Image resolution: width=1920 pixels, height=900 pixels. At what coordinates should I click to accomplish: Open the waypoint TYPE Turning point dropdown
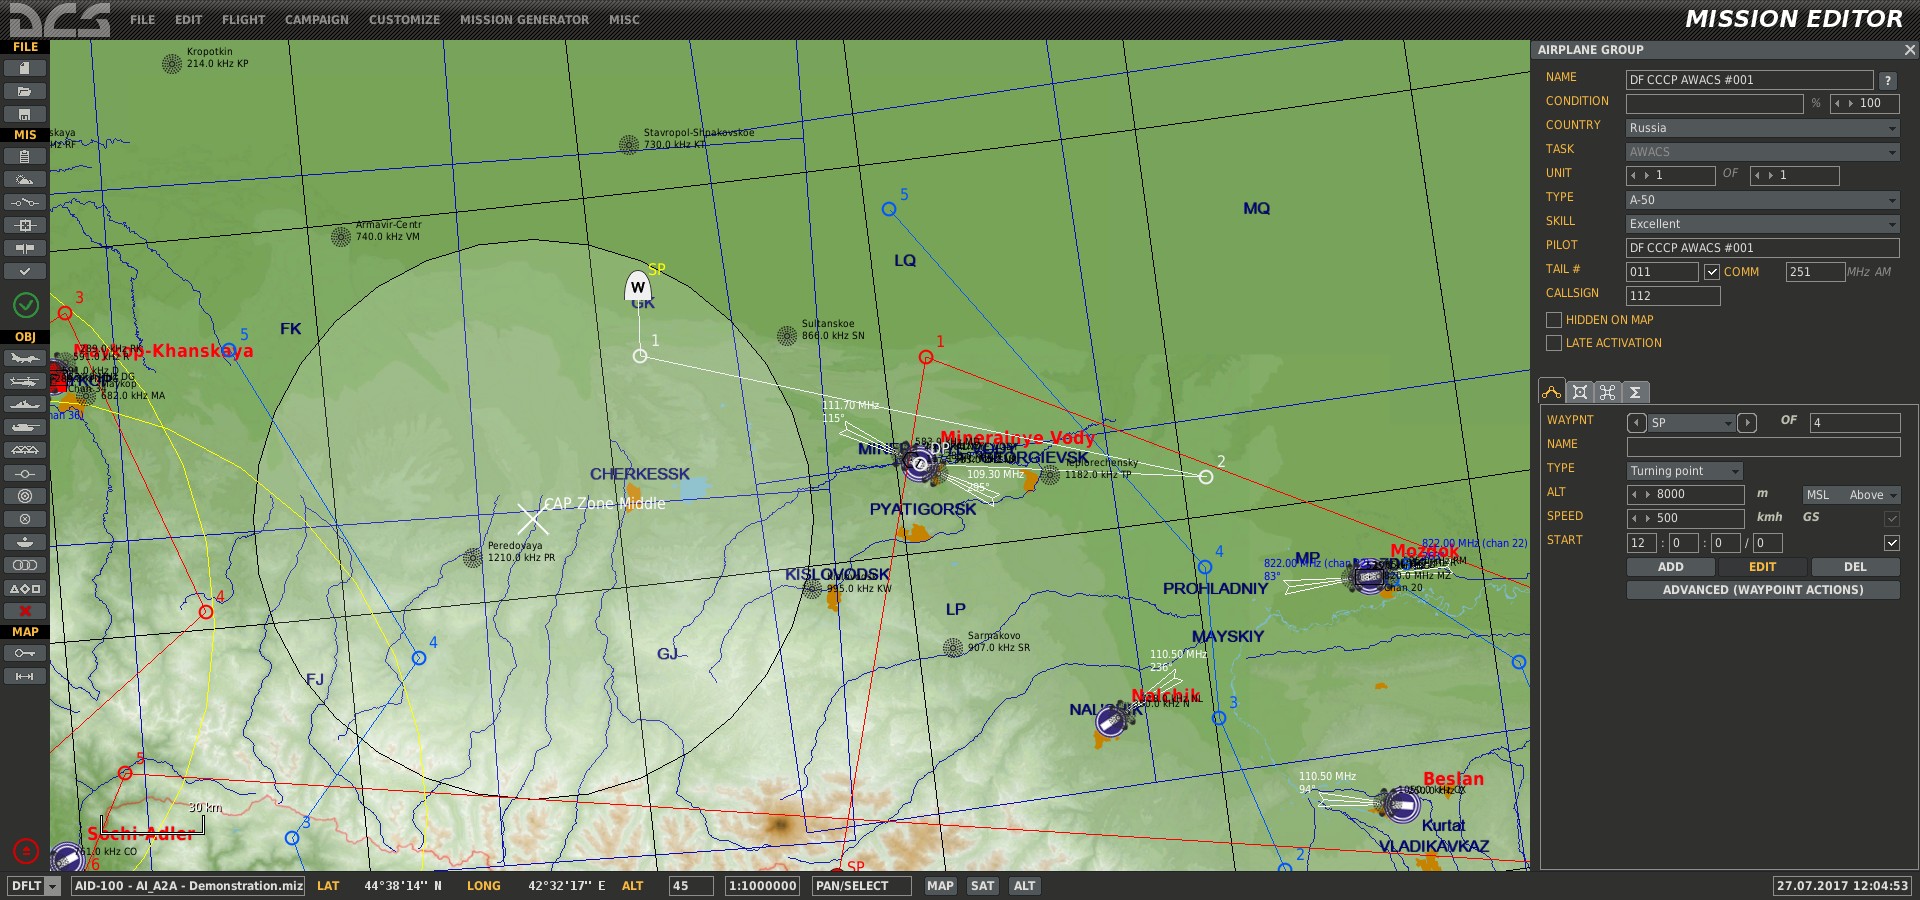click(1685, 471)
